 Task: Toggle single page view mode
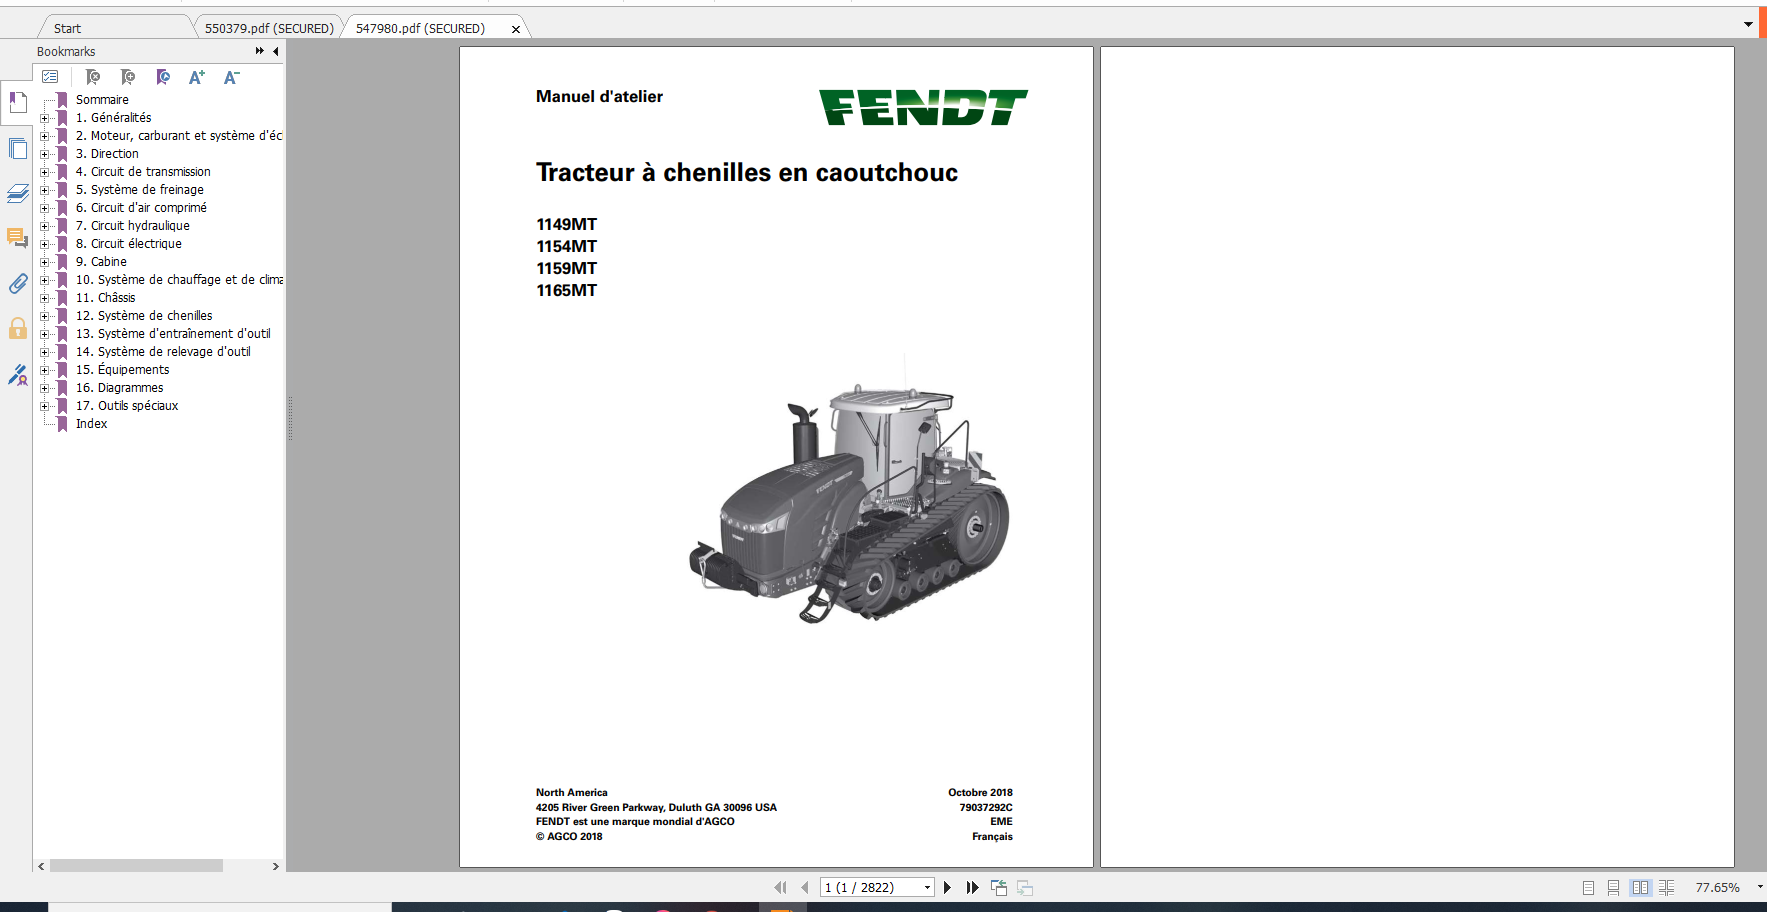[1586, 887]
